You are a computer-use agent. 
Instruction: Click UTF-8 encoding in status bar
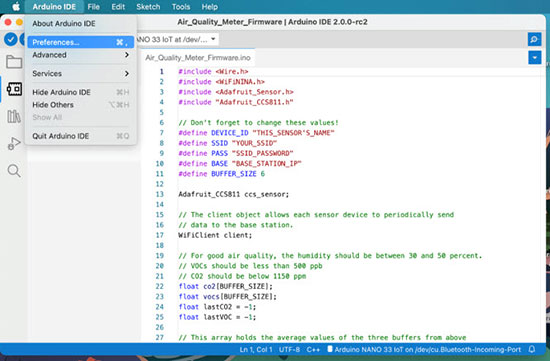click(x=289, y=350)
